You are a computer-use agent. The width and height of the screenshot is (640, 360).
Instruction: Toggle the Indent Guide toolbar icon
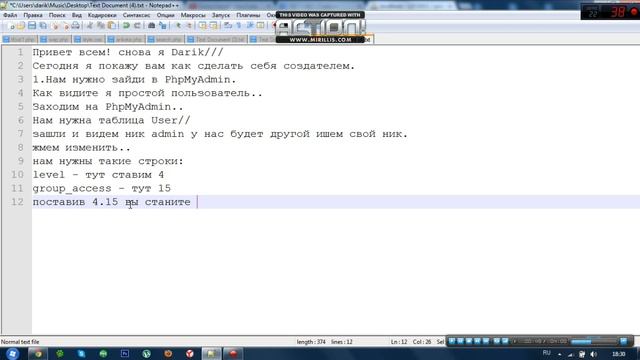tap(250, 26)
